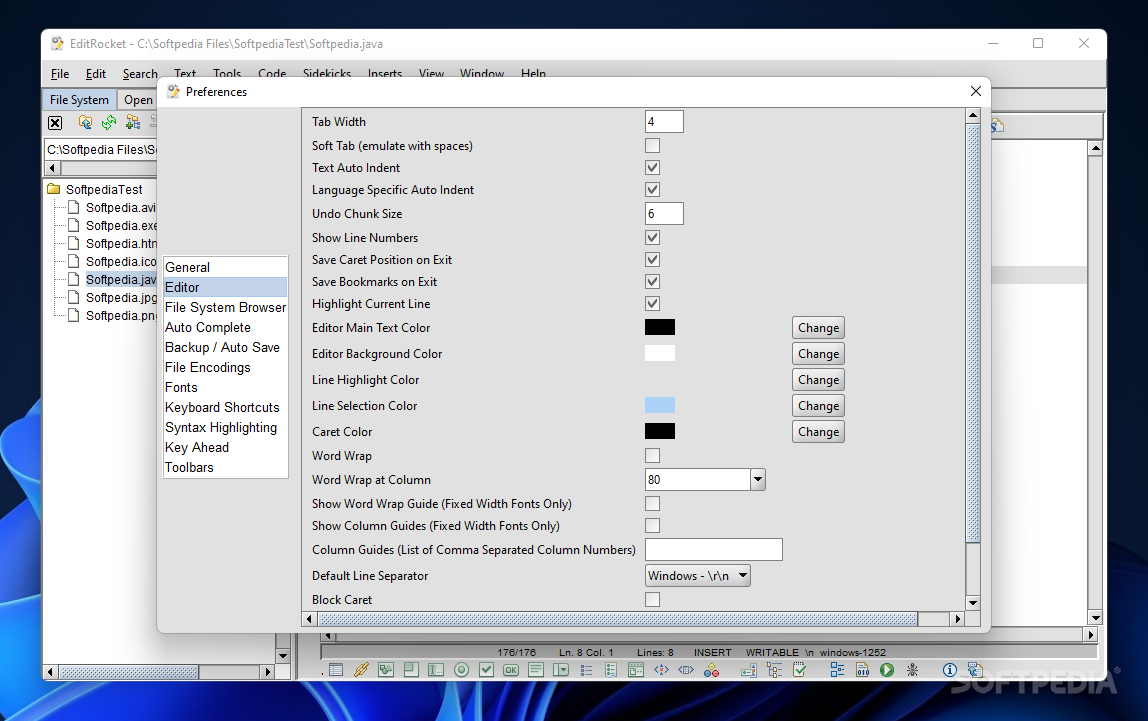
Task: Change the Caret Color
Action: (819, 432)
